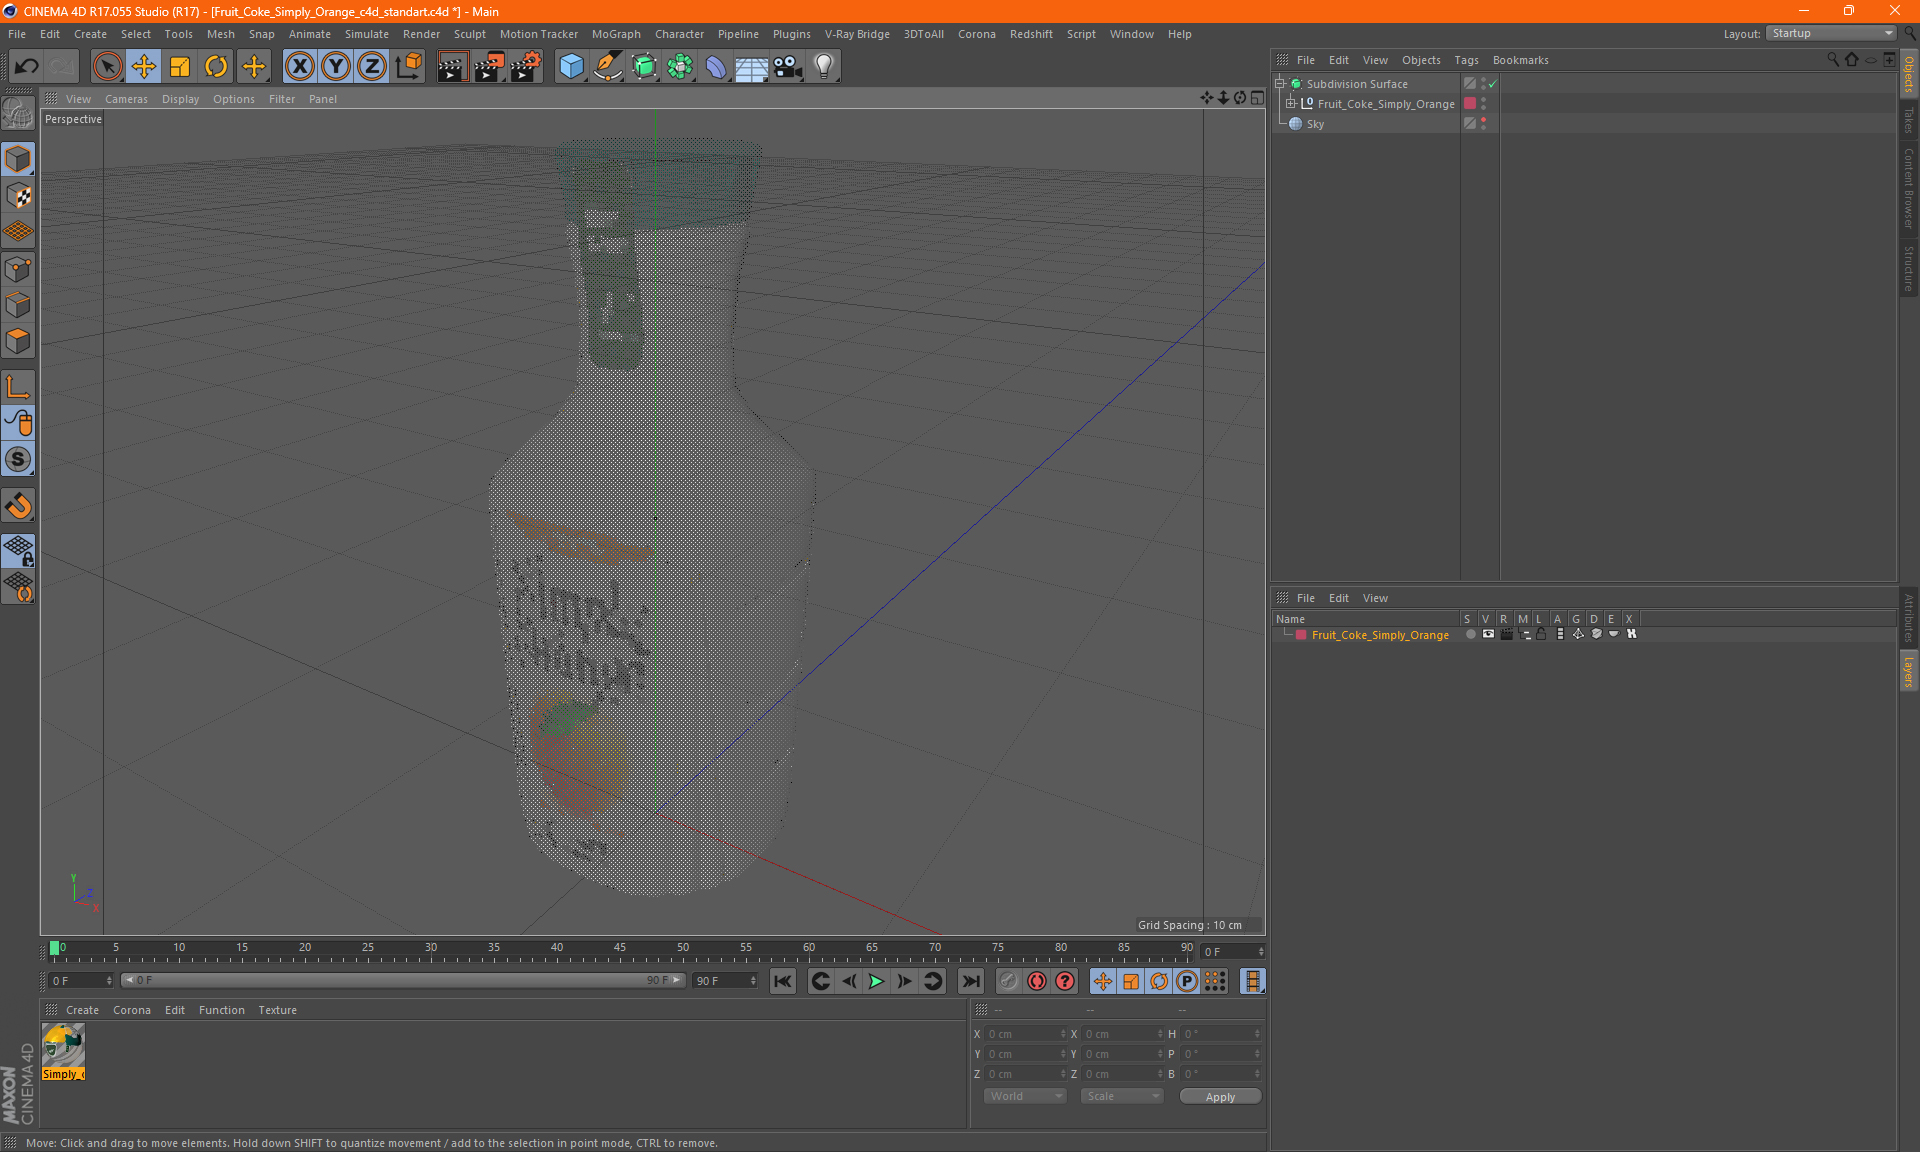The height and width of the screenshot is (1152, 1920).
Task: Switch to the Content Browser side tab
Action: pyautogui.click(x=1909, y=188)
